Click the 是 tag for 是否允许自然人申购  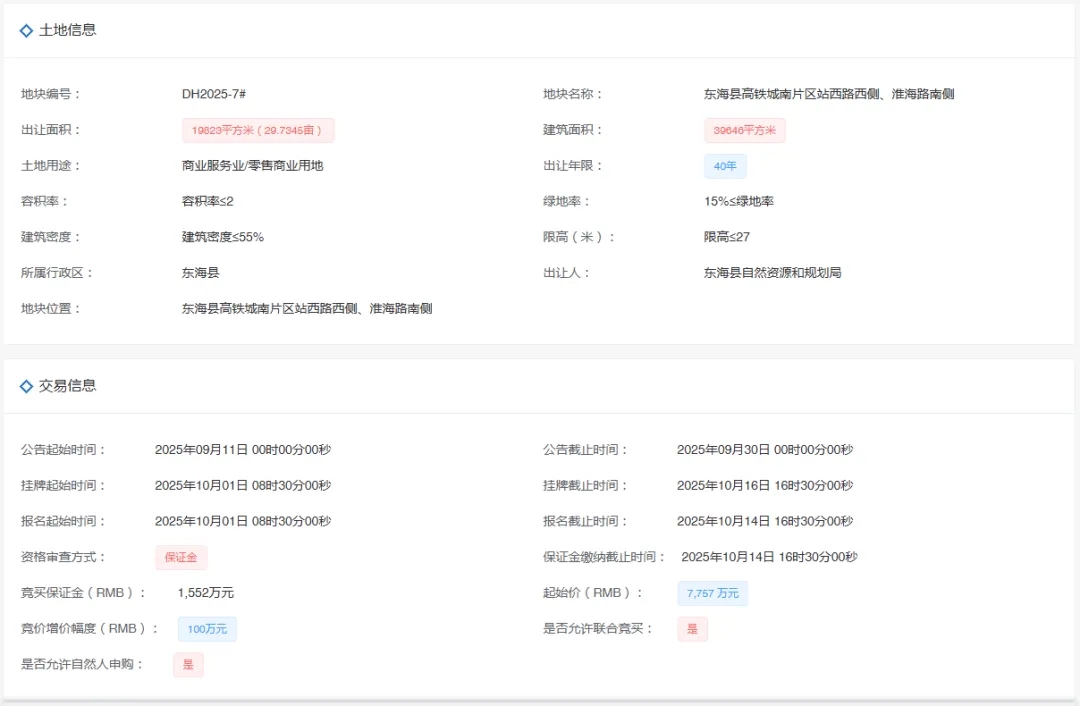pos(188,665)
